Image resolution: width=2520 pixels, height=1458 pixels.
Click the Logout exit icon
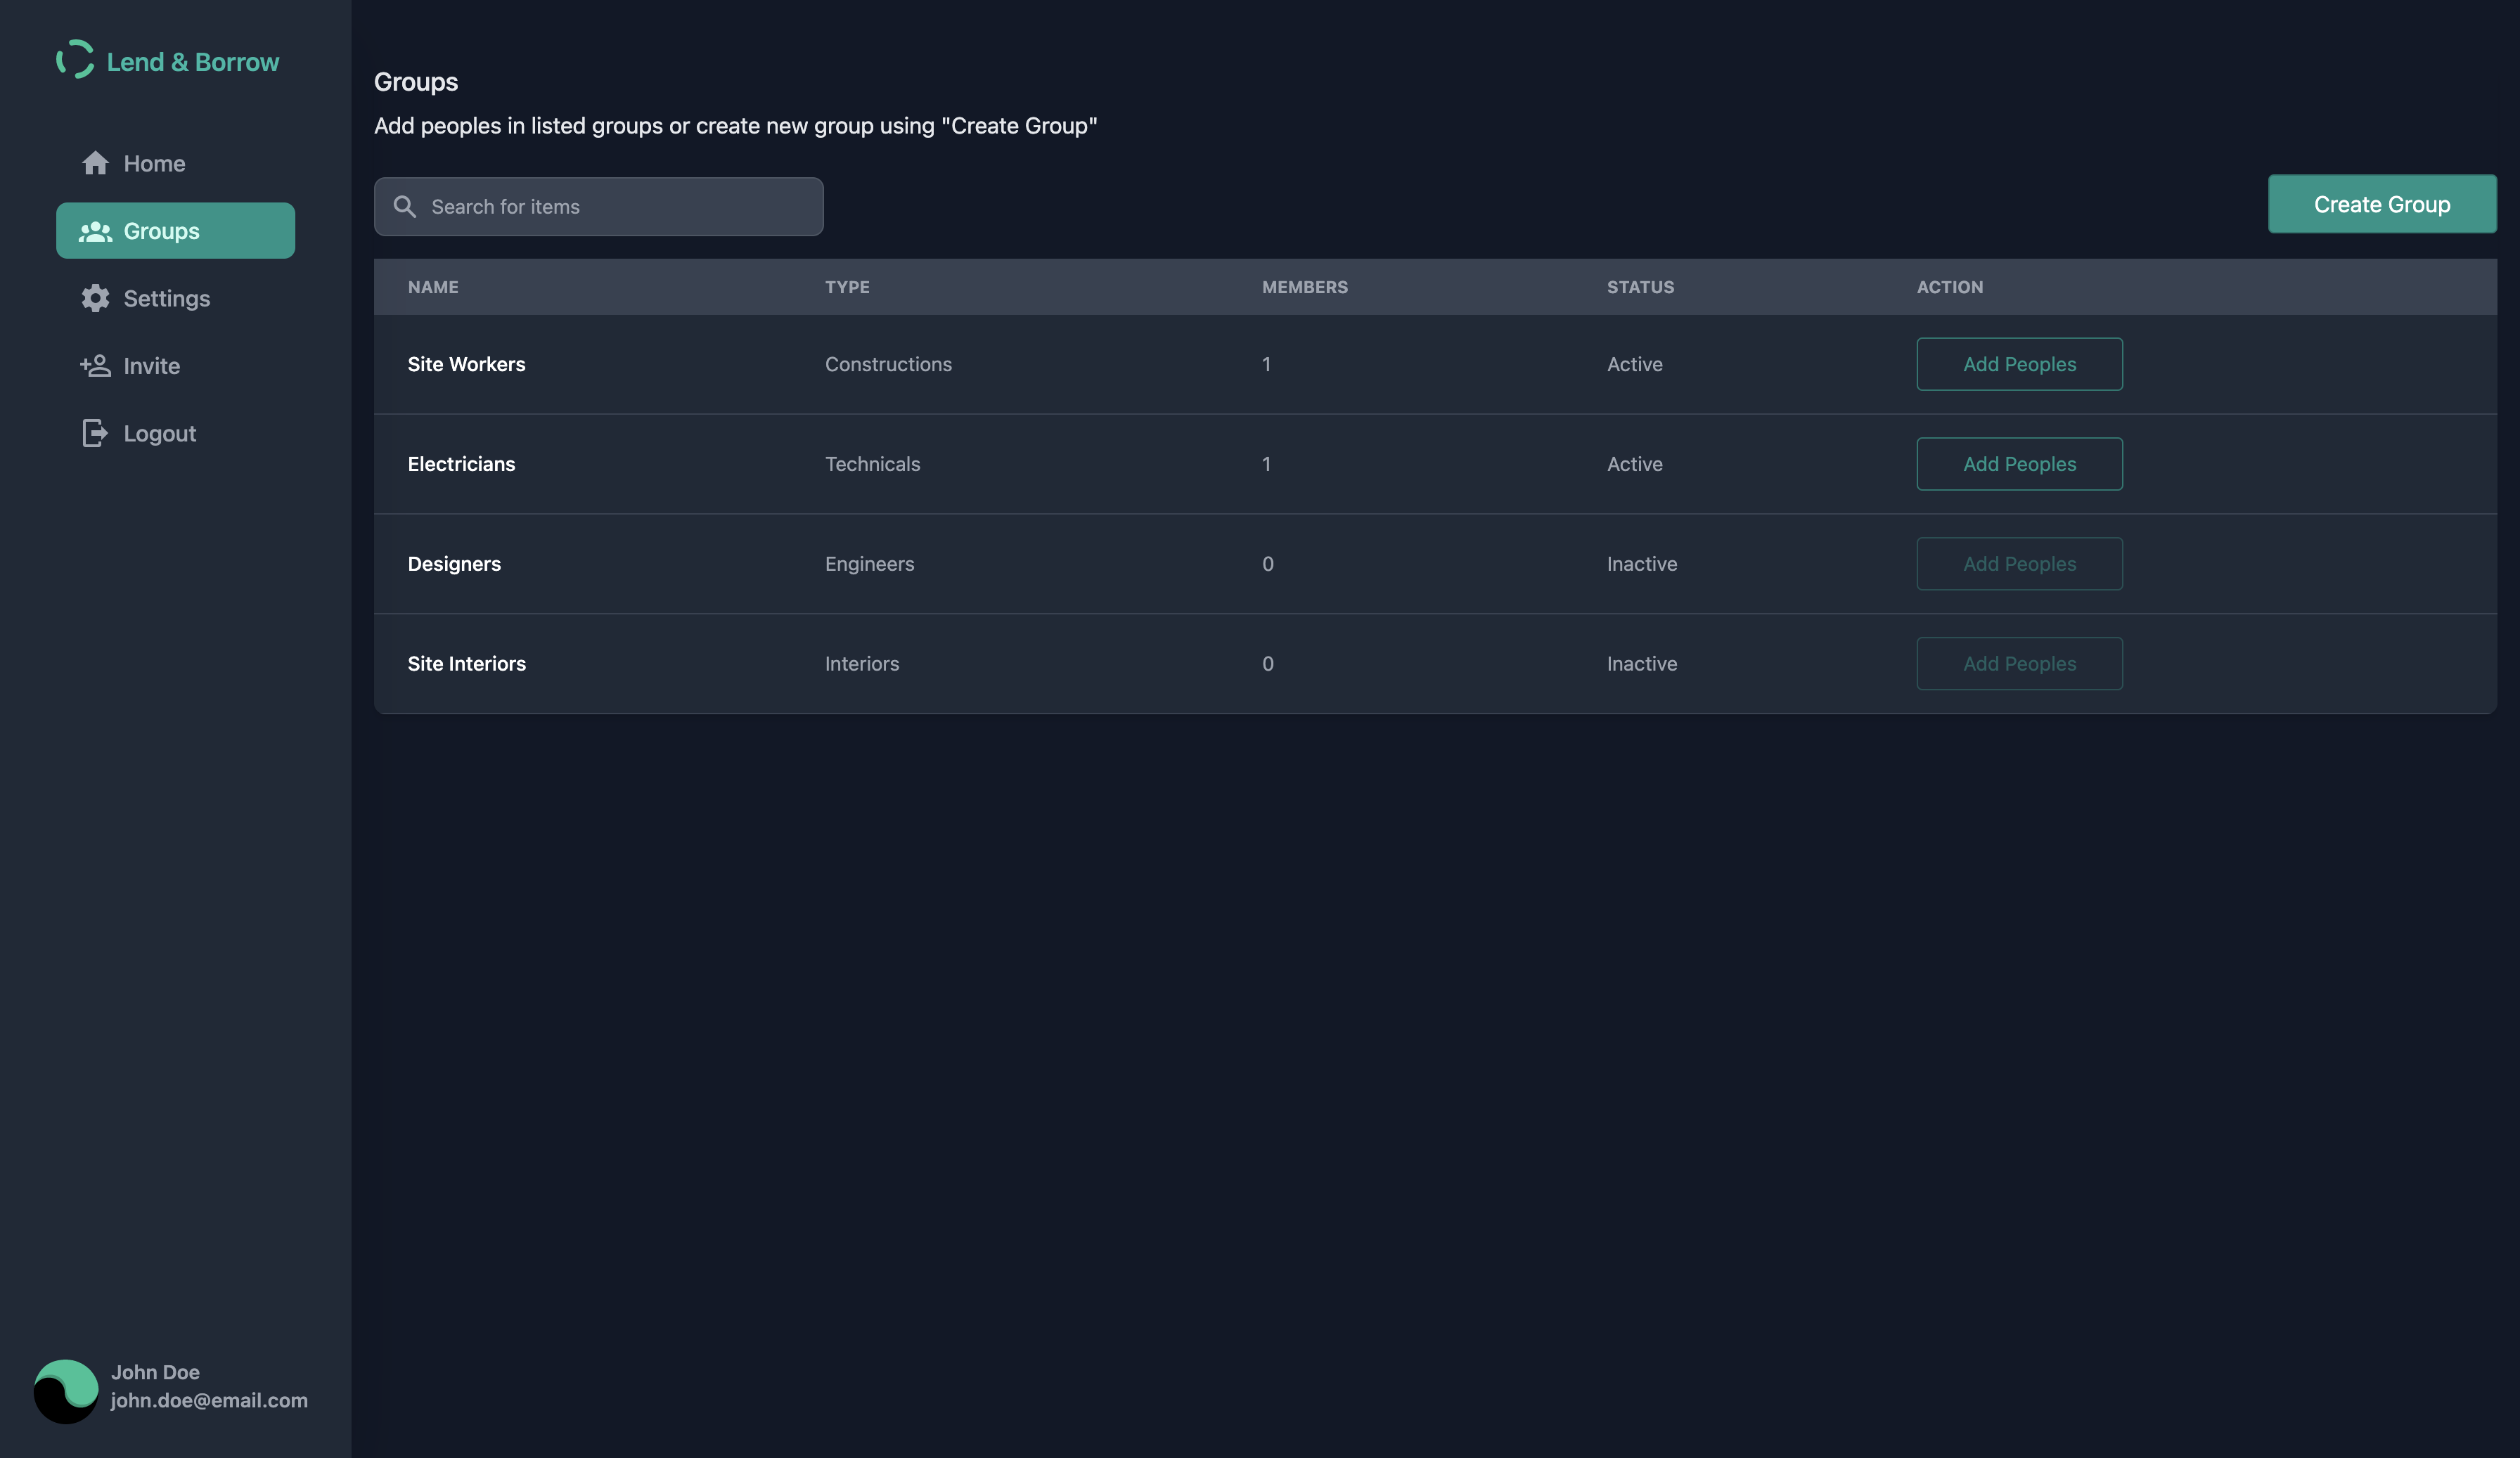pyautogui.click(x=95, y=433)
